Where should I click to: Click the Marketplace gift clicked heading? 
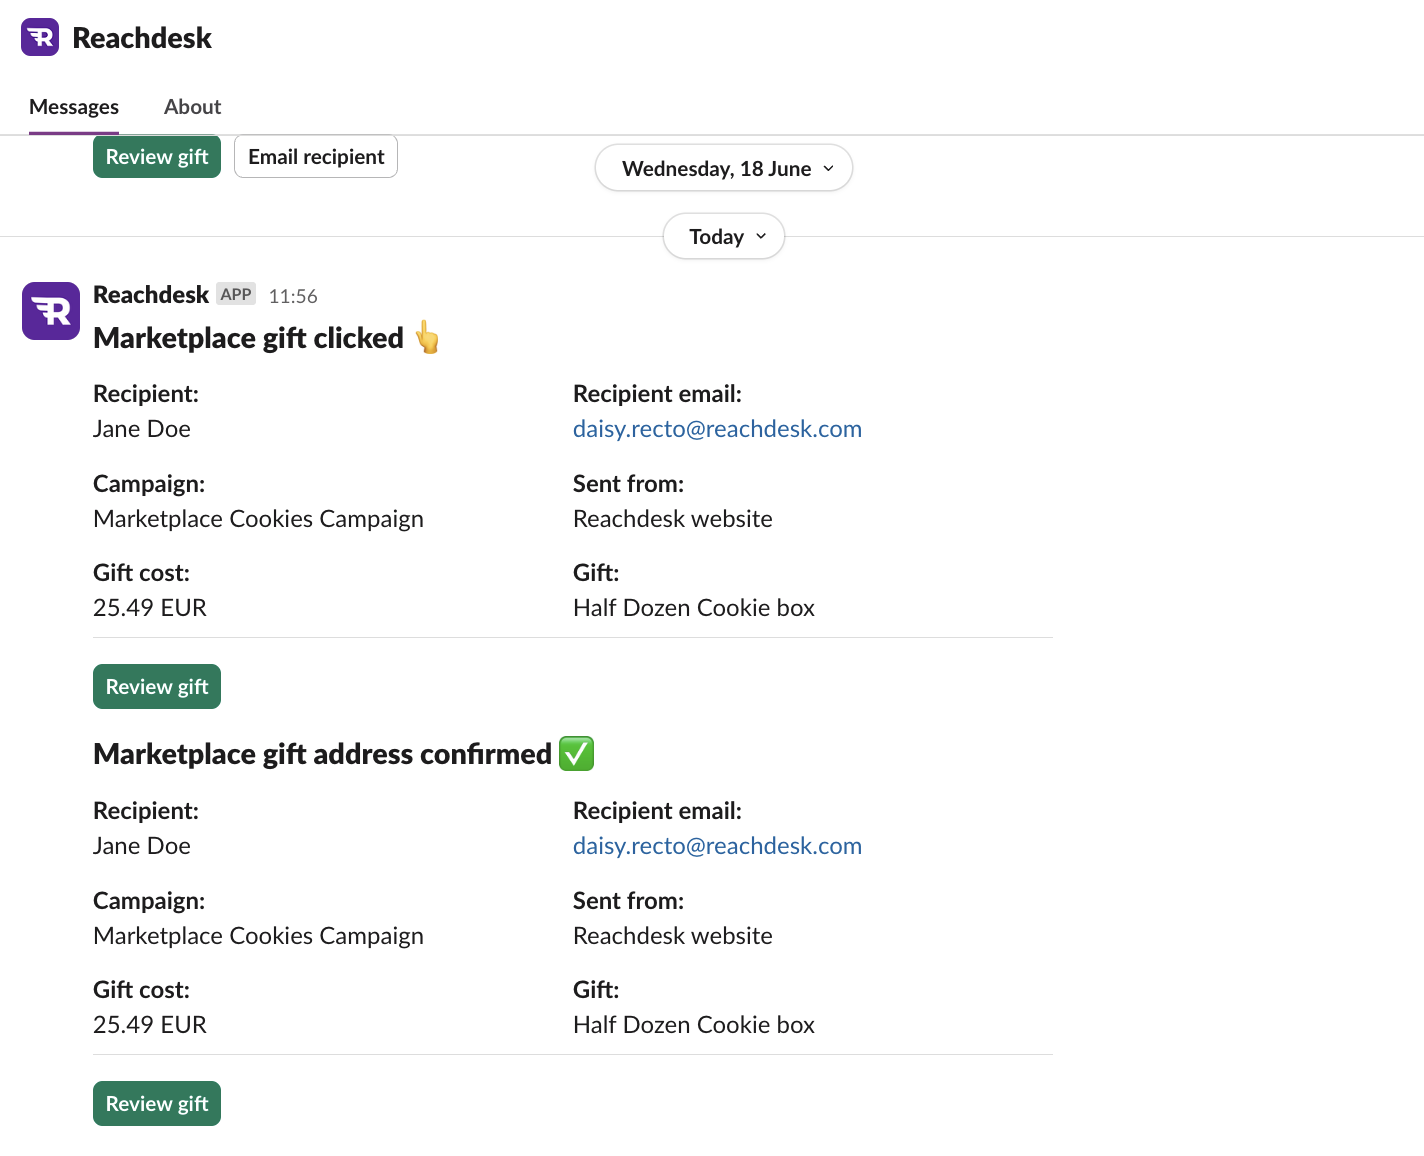(248, 338)
